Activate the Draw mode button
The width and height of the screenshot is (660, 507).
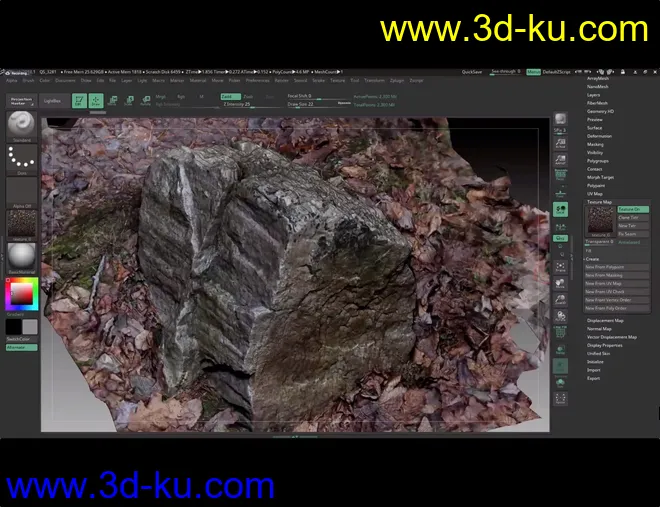click(x=96, y=101)
